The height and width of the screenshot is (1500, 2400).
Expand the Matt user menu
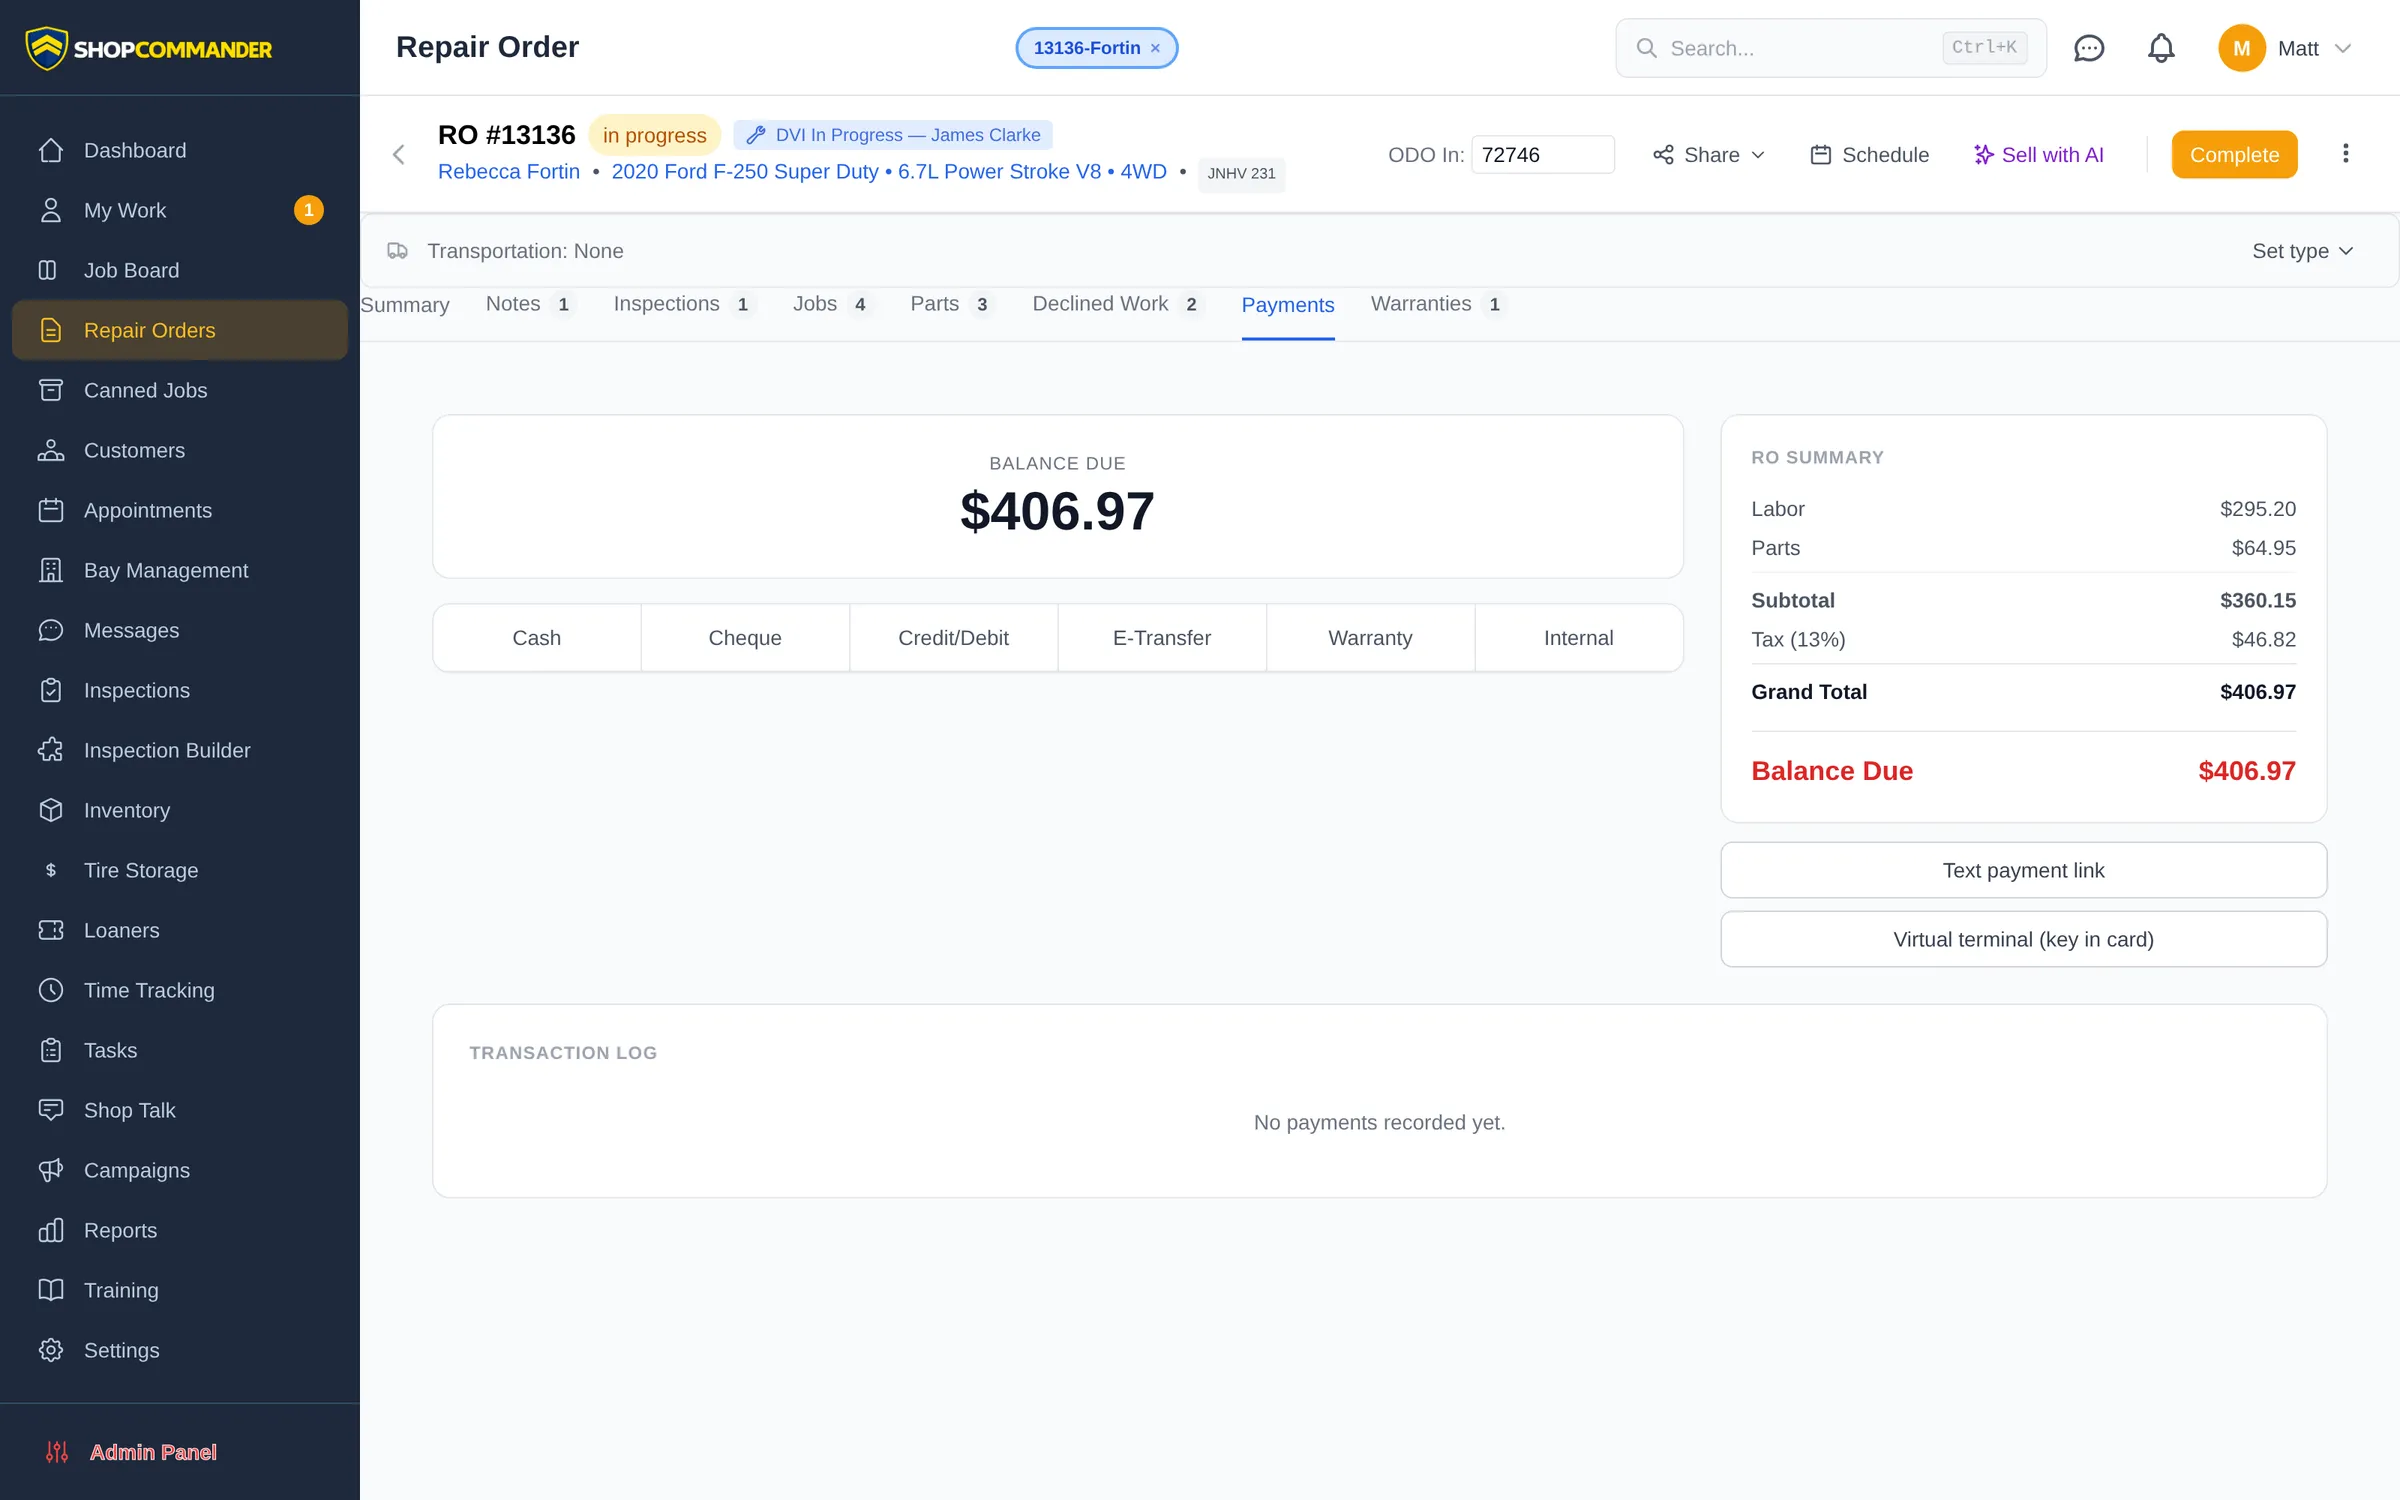(x=2286, y=48)
